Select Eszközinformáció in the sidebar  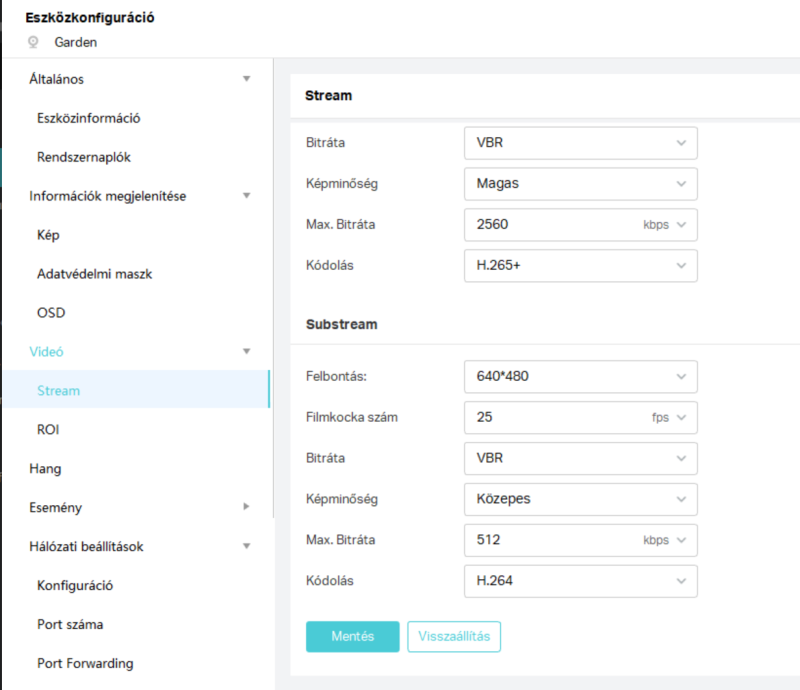[x=89, y=118]
